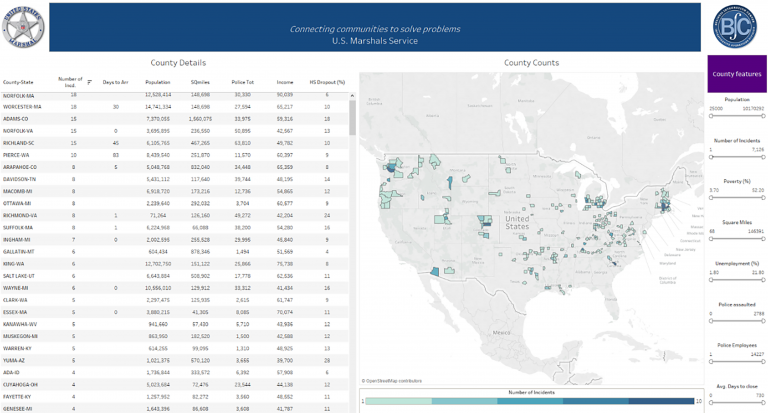Image resolution: width=768 pixels, height=413 pixels.
Task: Select the PIERCE-WA county row
Action: click(x=175, y=155)
